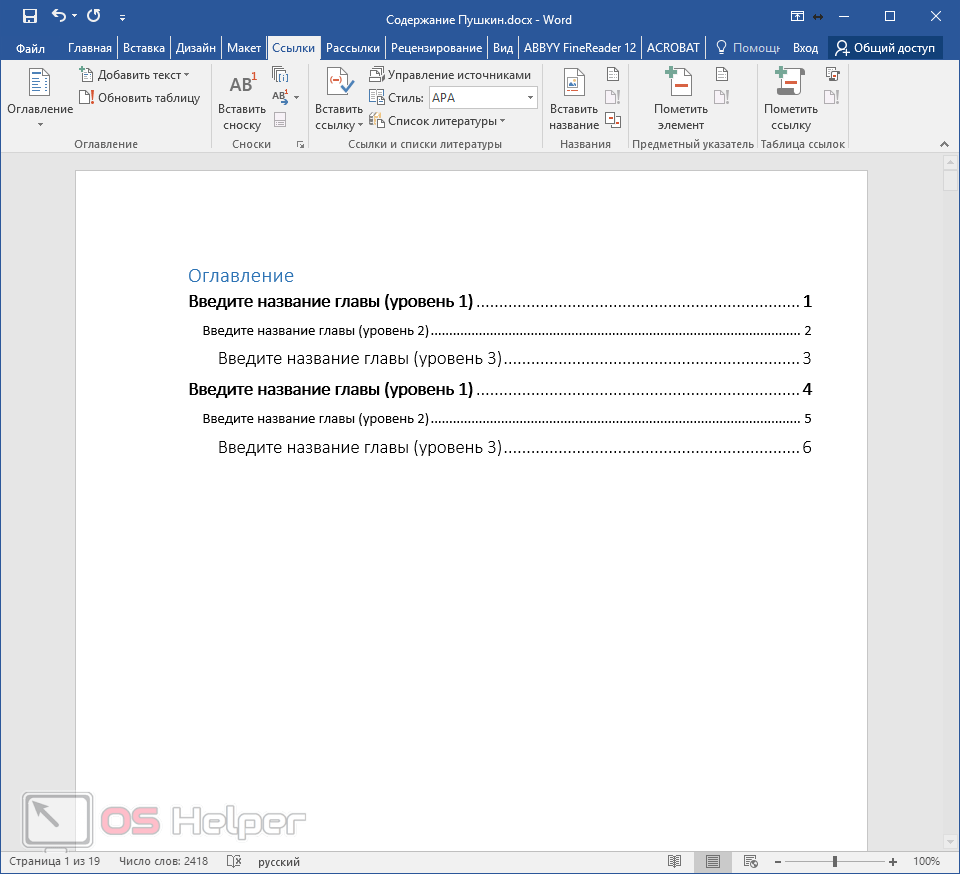This screenshot has width=960, height=874.
Task: Switch to Read Mode view in status bar
Action: click(675, 861)
